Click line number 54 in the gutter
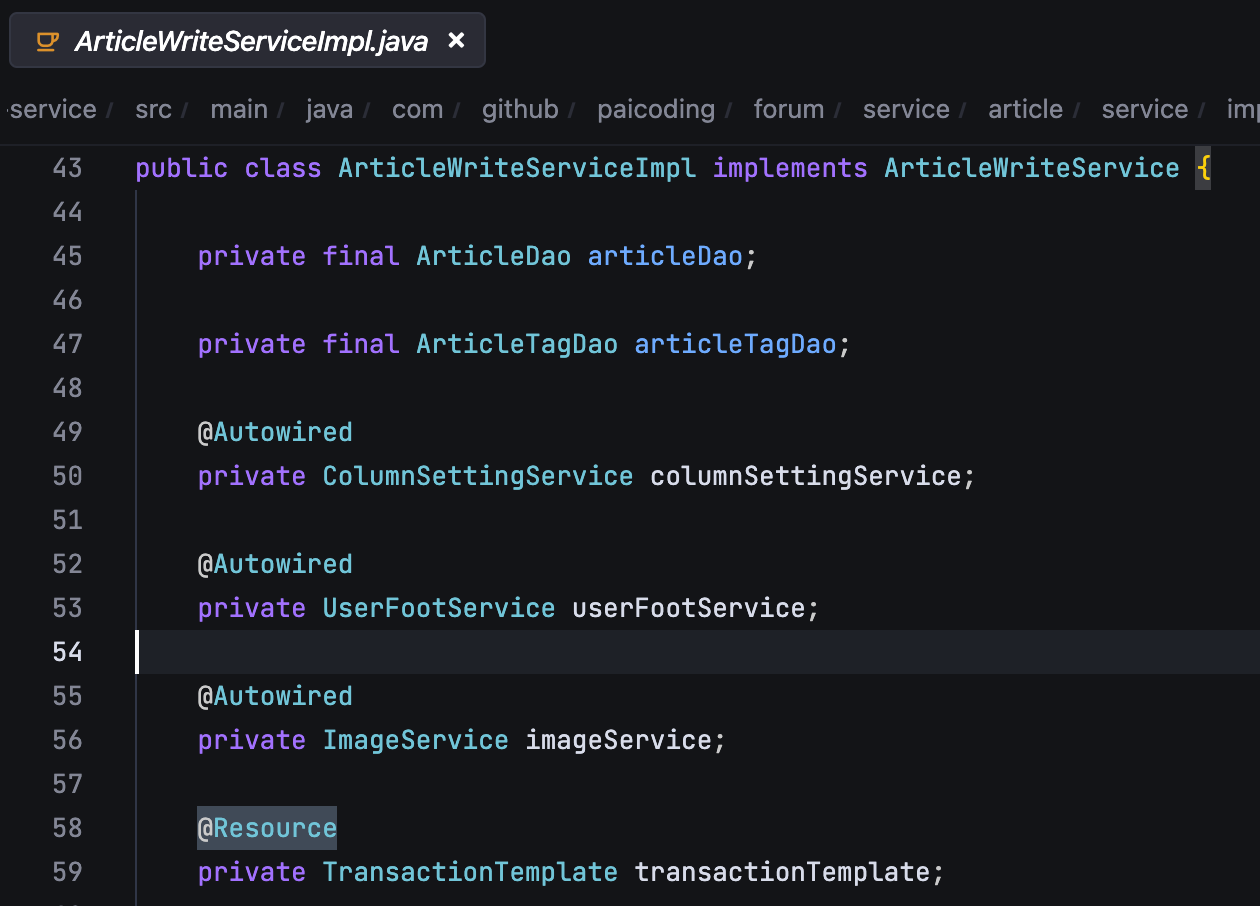The height and width of the screenshot is (906, 1260). point(67,652)
